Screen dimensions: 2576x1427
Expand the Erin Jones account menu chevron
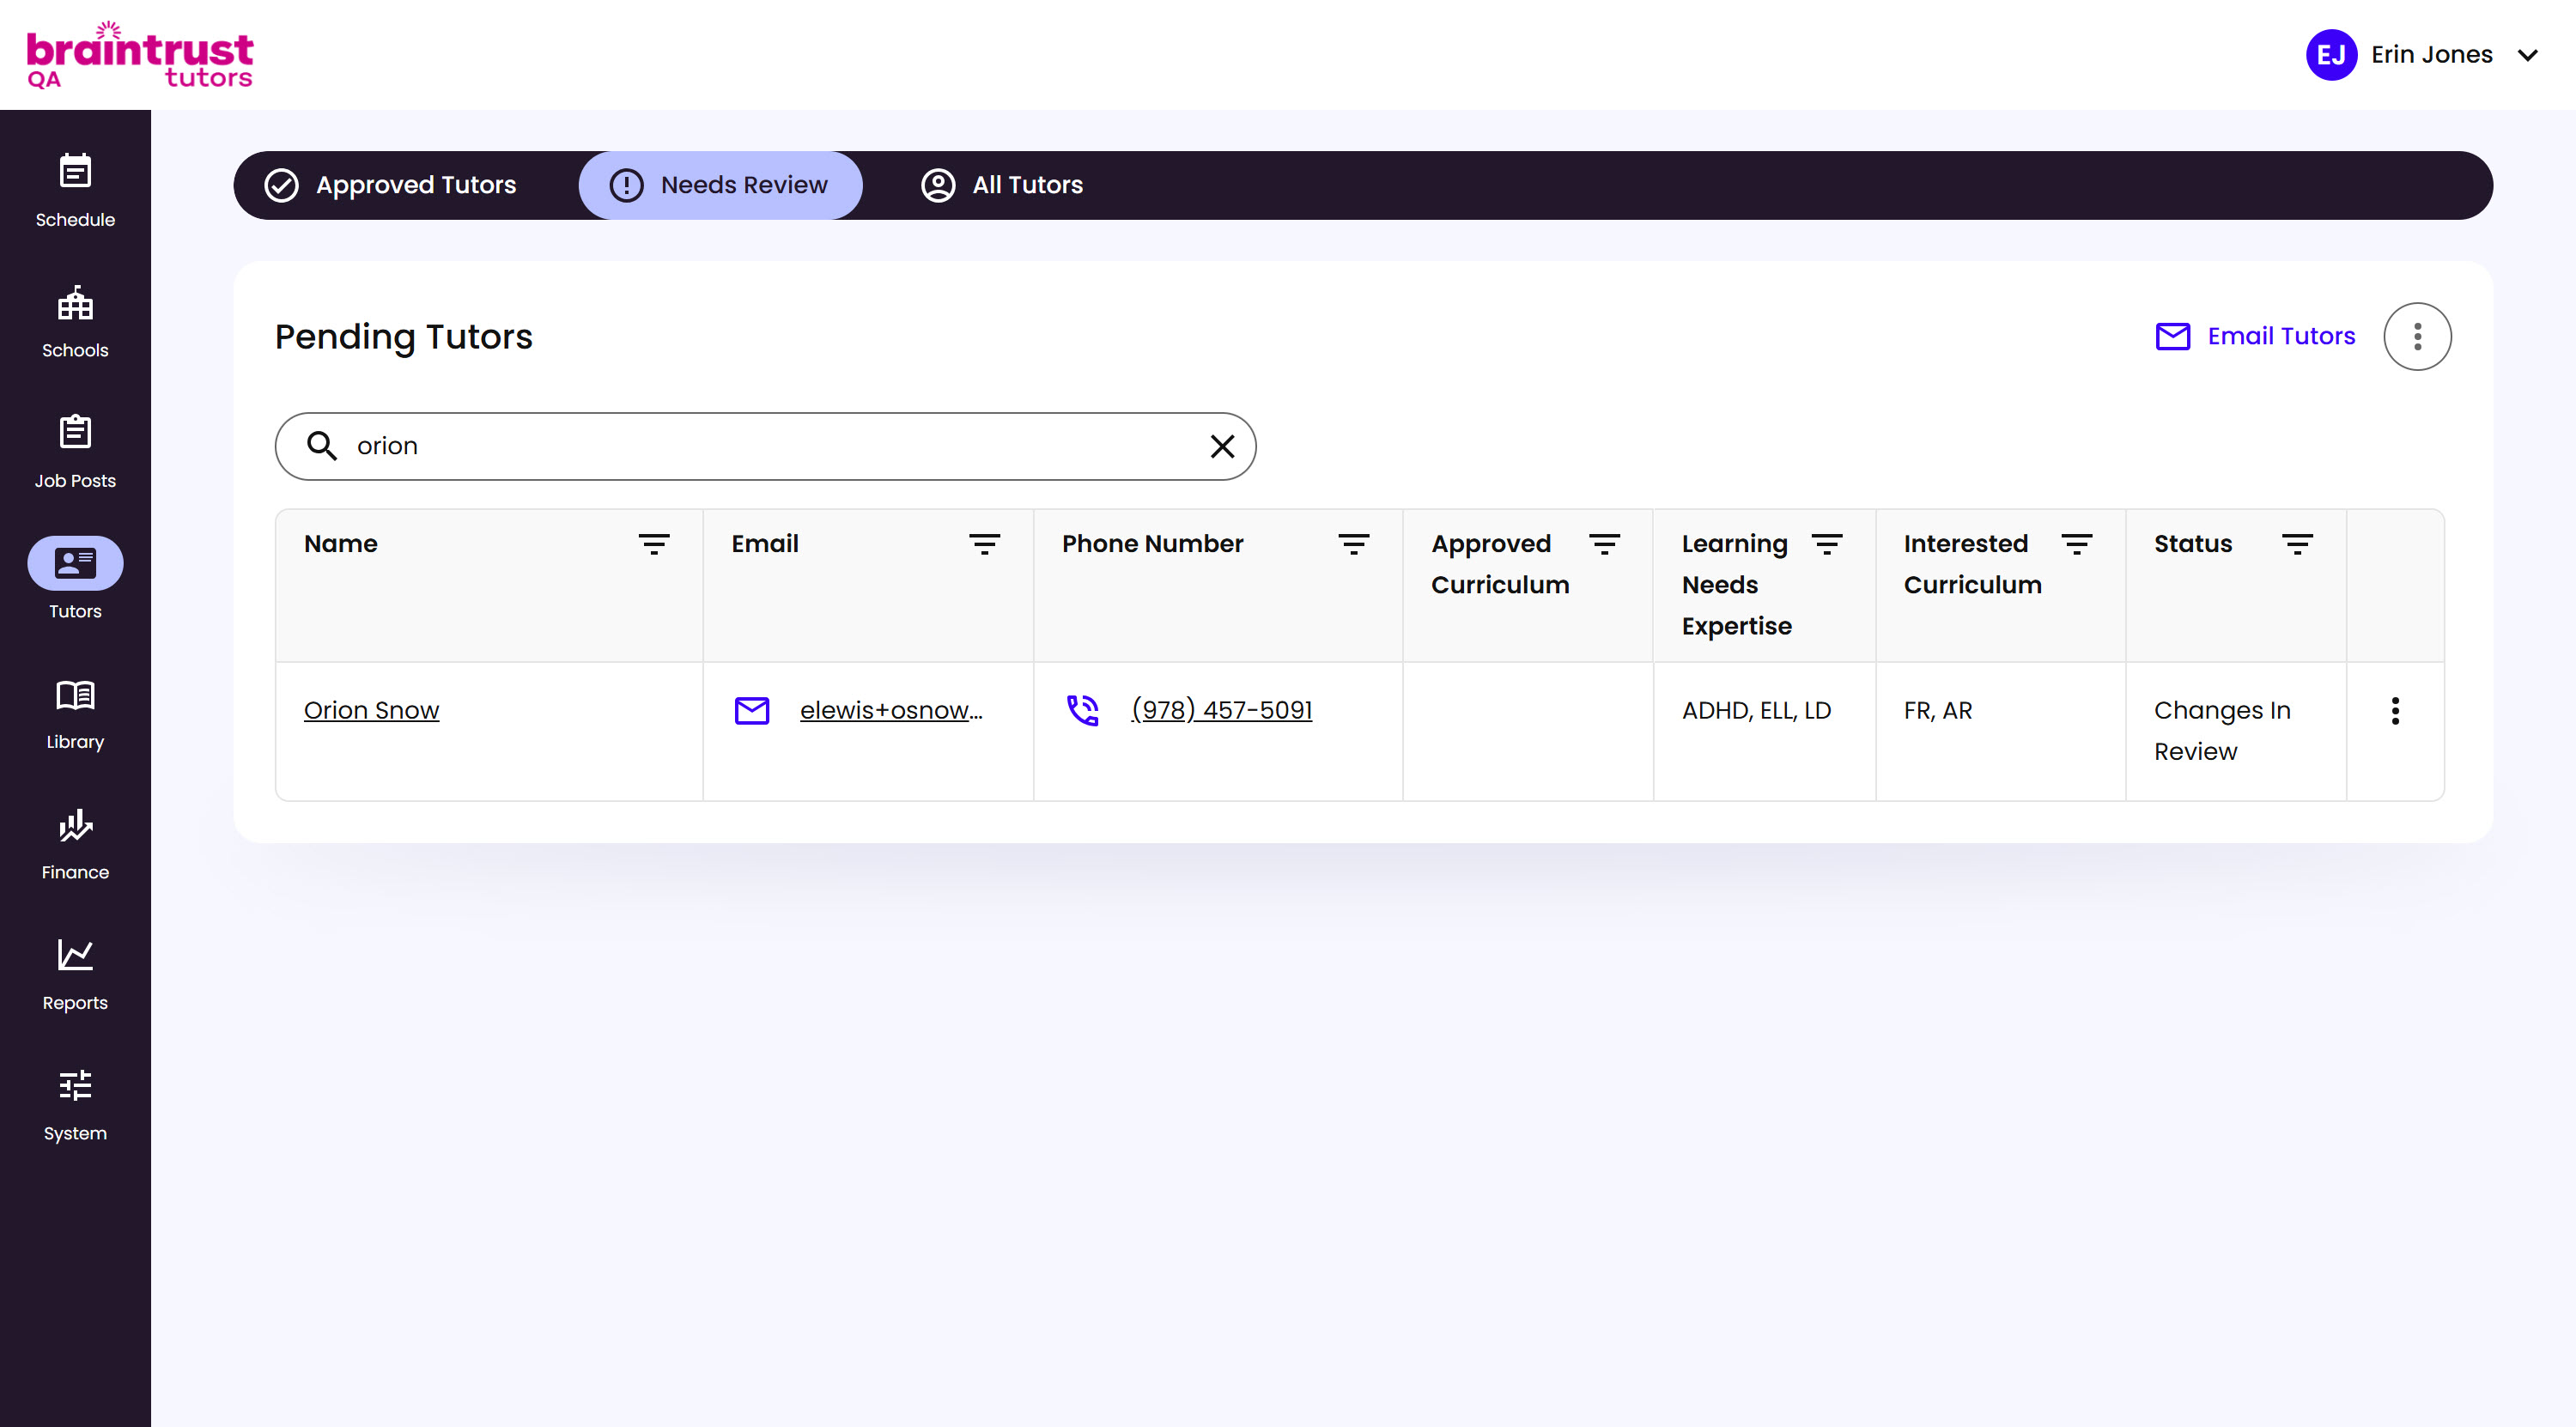[2527, 55]
